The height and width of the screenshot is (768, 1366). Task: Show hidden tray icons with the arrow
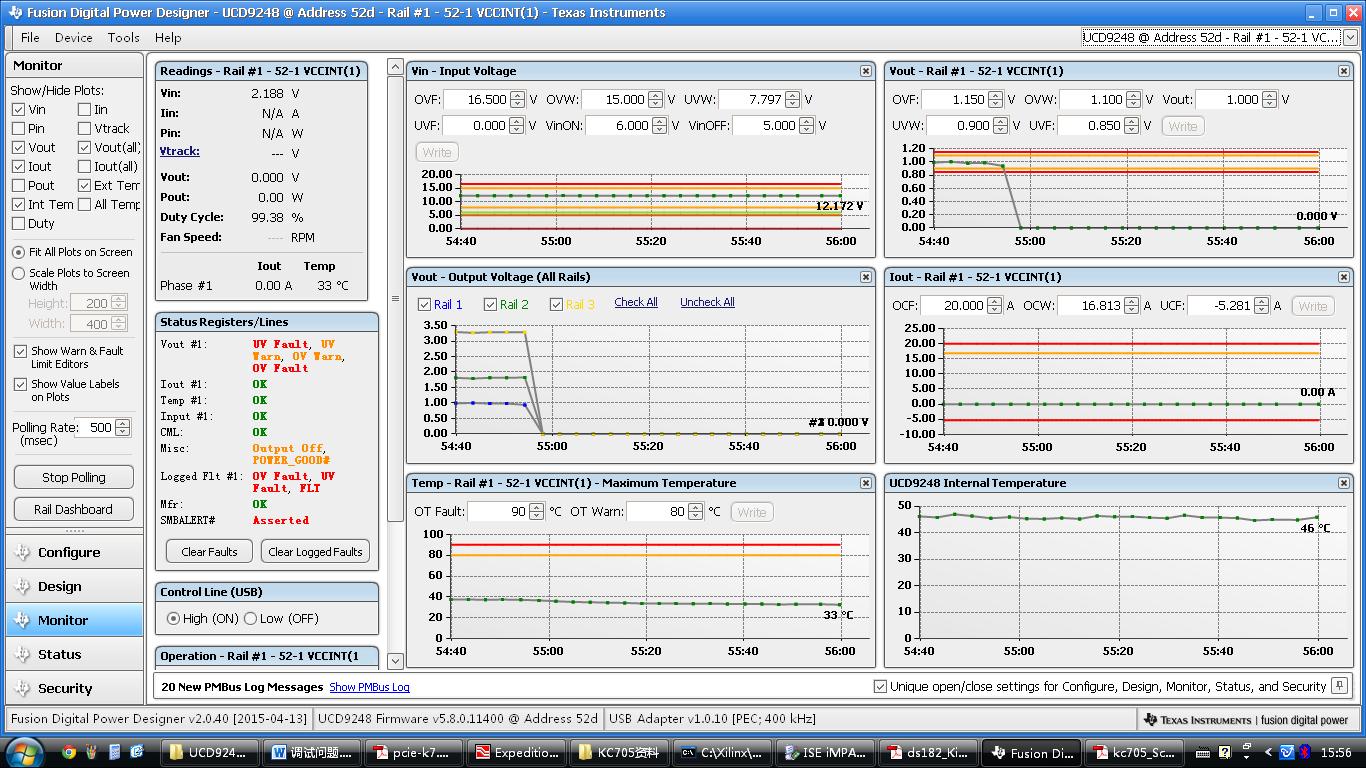(1268, 752)
